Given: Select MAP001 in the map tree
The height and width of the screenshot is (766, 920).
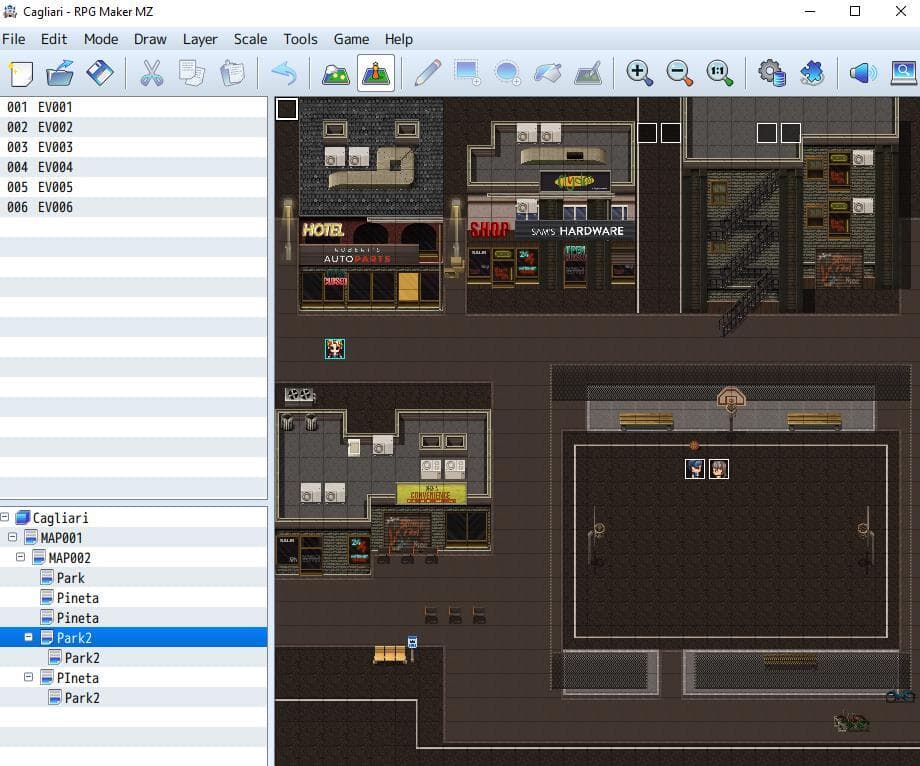Looking at the screenshot, I should (61, 538).
